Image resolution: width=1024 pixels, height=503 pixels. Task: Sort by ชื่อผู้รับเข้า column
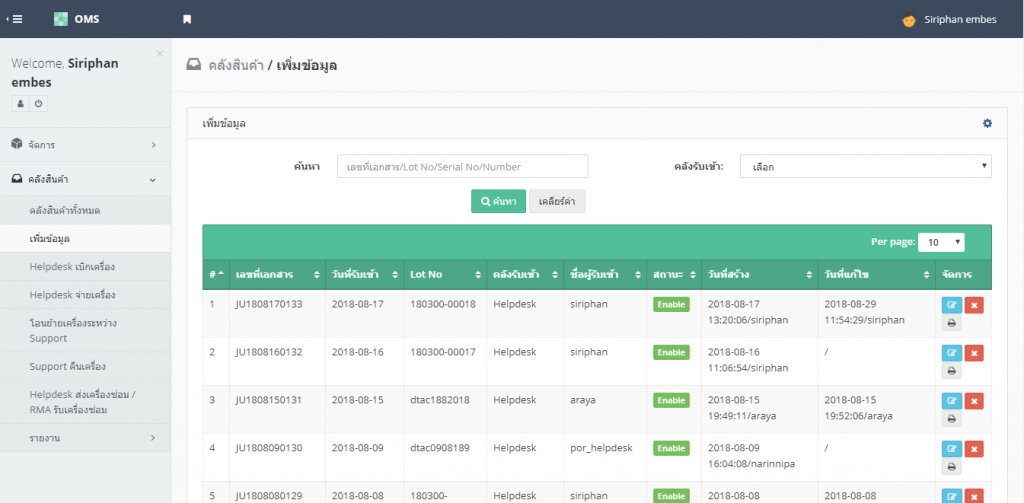tap(605, 275)
